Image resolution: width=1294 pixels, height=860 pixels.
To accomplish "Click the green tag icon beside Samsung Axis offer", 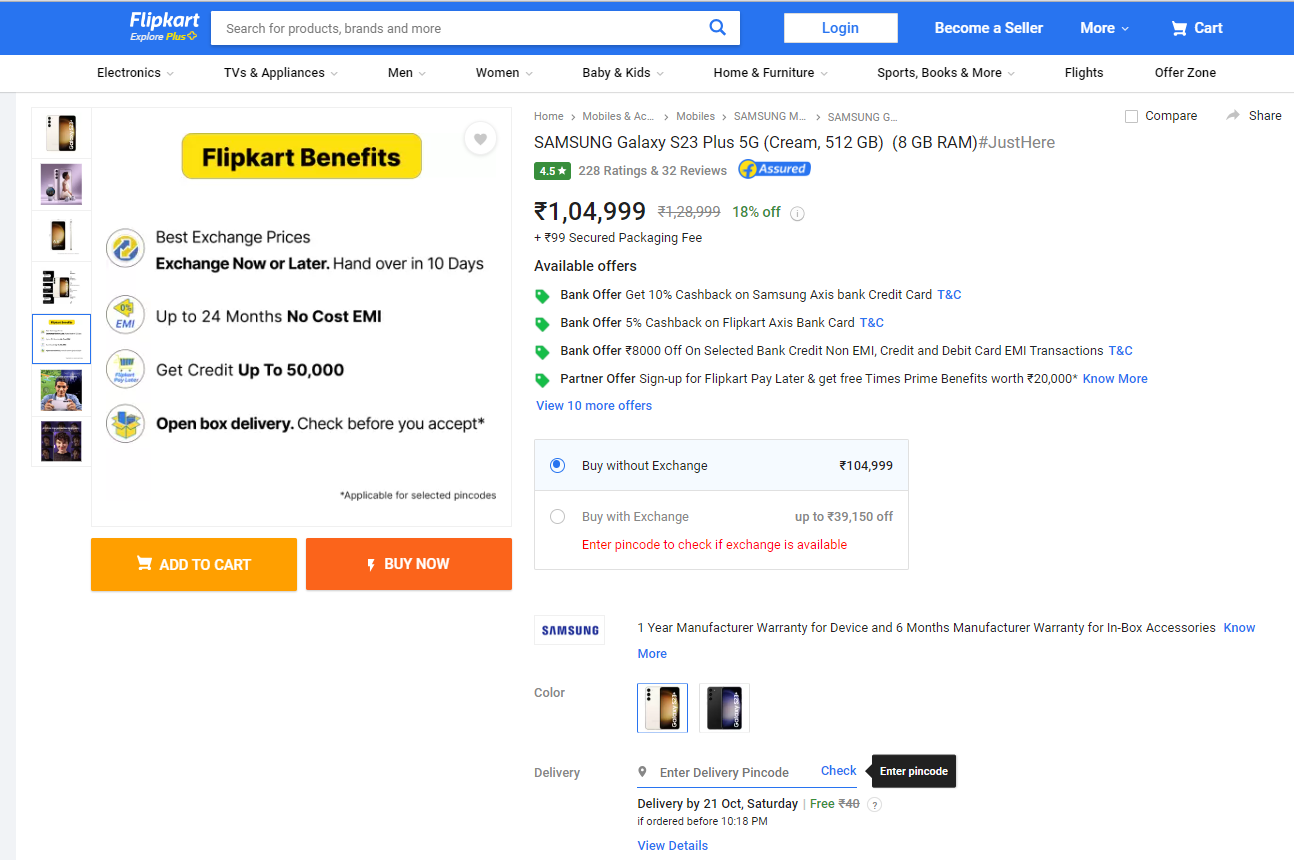I will point(542,296).
